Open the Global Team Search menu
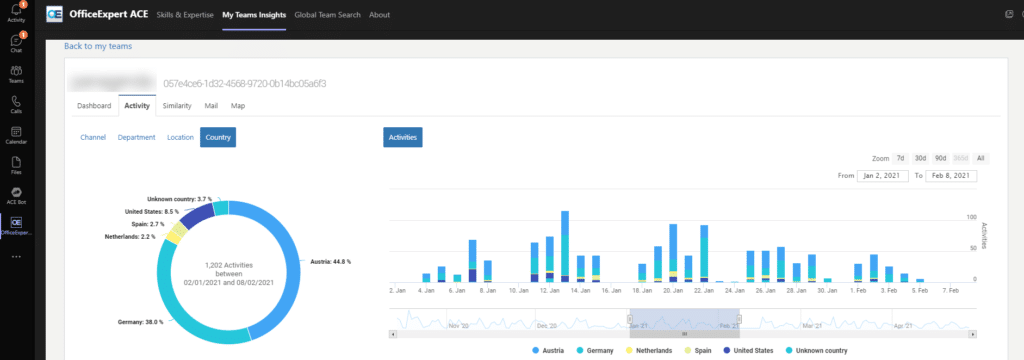 [x=327, y=14]
